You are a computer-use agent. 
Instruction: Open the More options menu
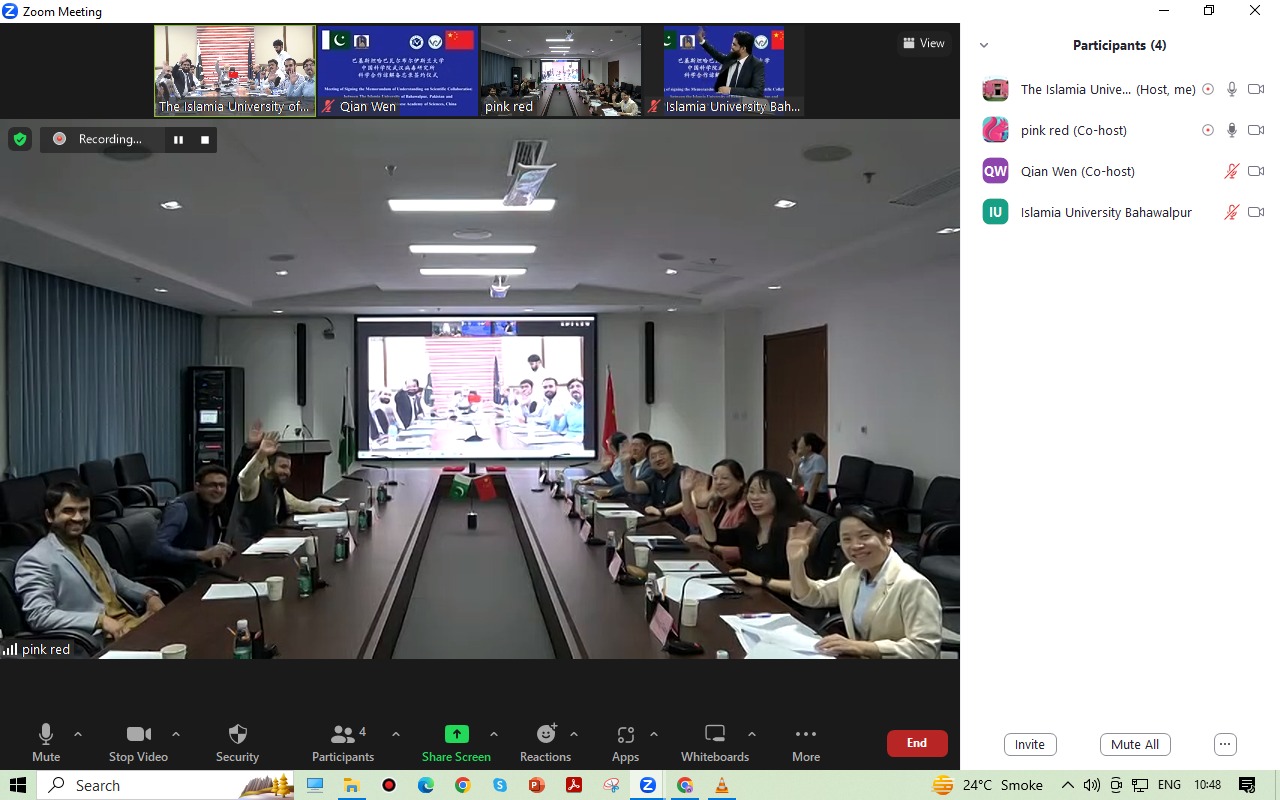[x=805, y=742]
